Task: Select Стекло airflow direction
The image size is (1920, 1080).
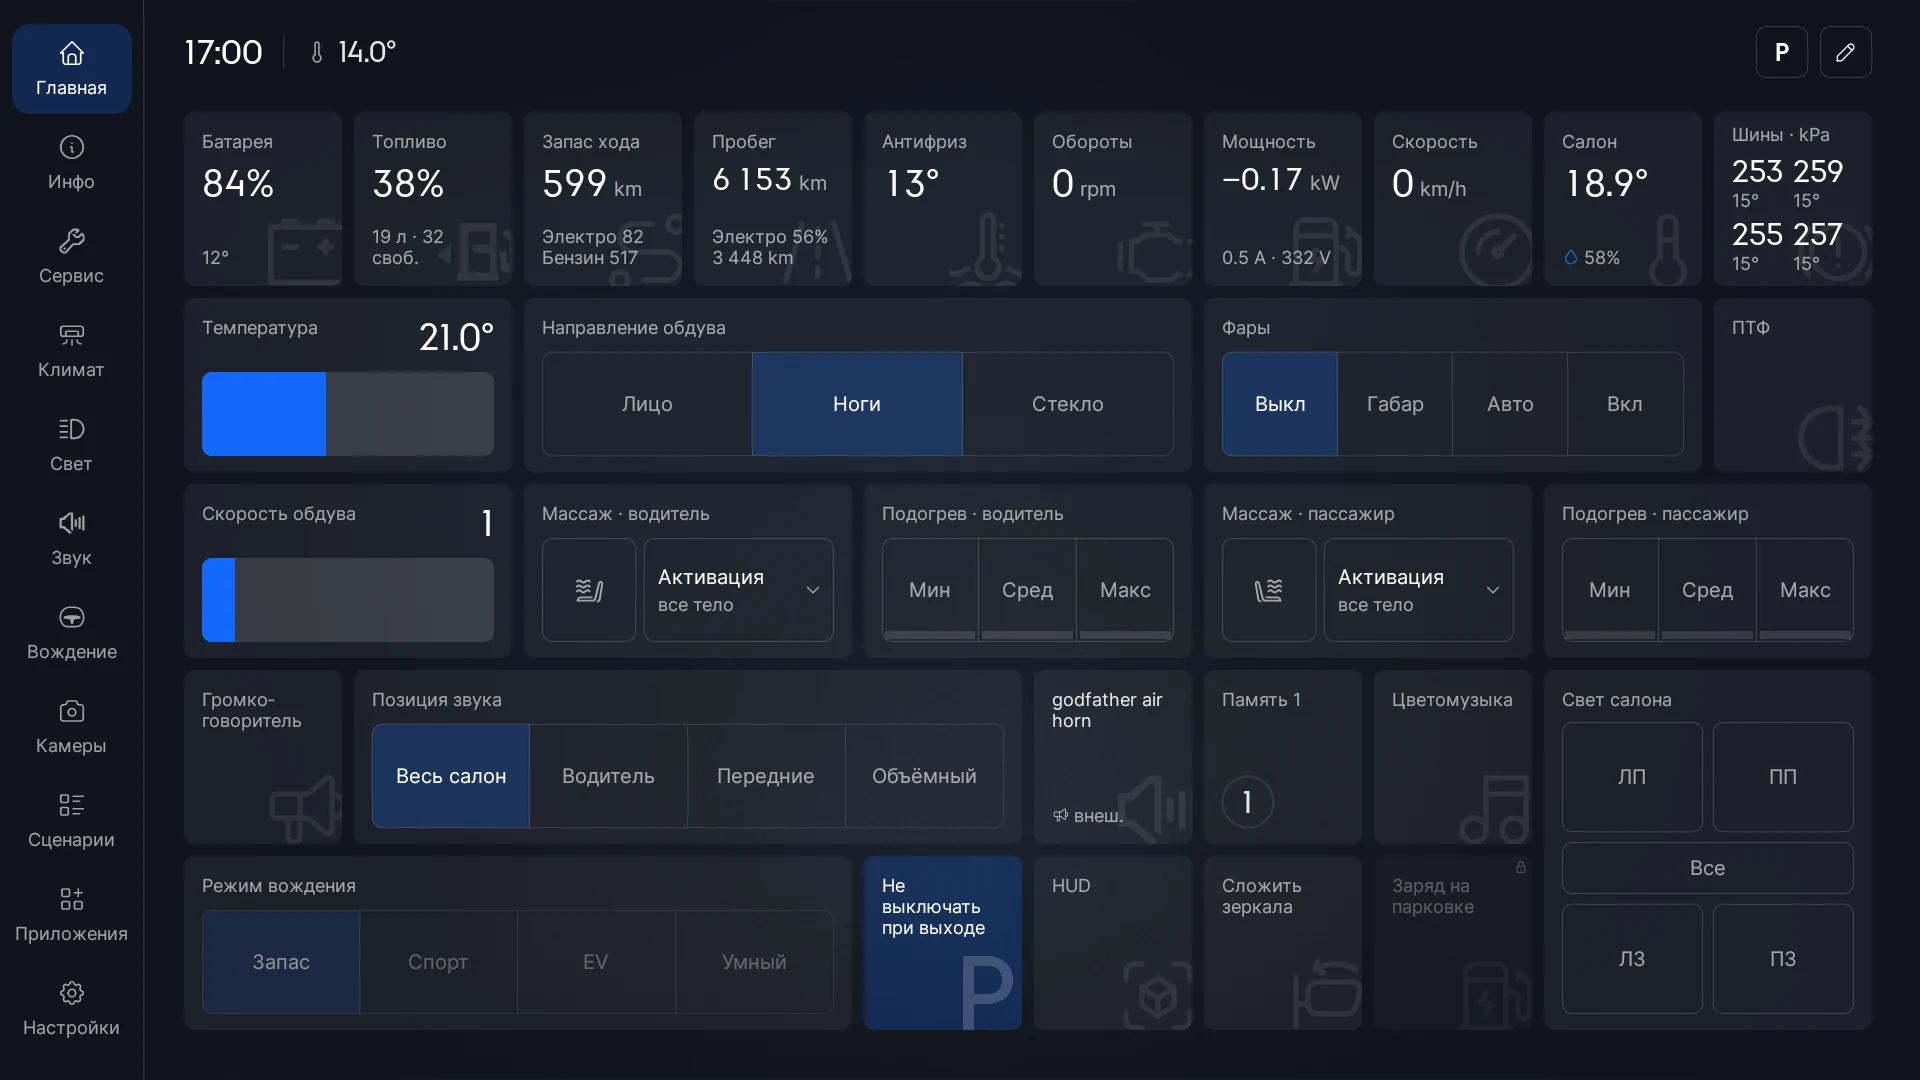Action: [1067, 404]
